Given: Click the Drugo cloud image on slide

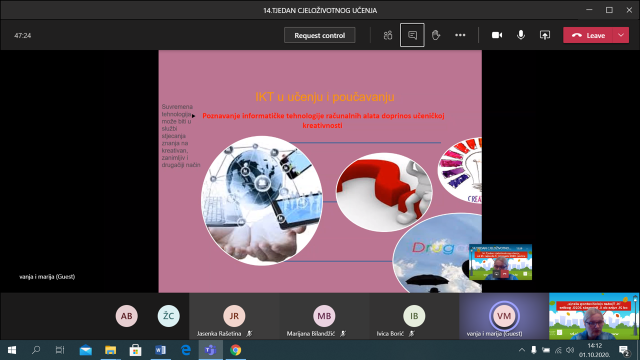Looking at the screenshot, I should tap(437, 253).
